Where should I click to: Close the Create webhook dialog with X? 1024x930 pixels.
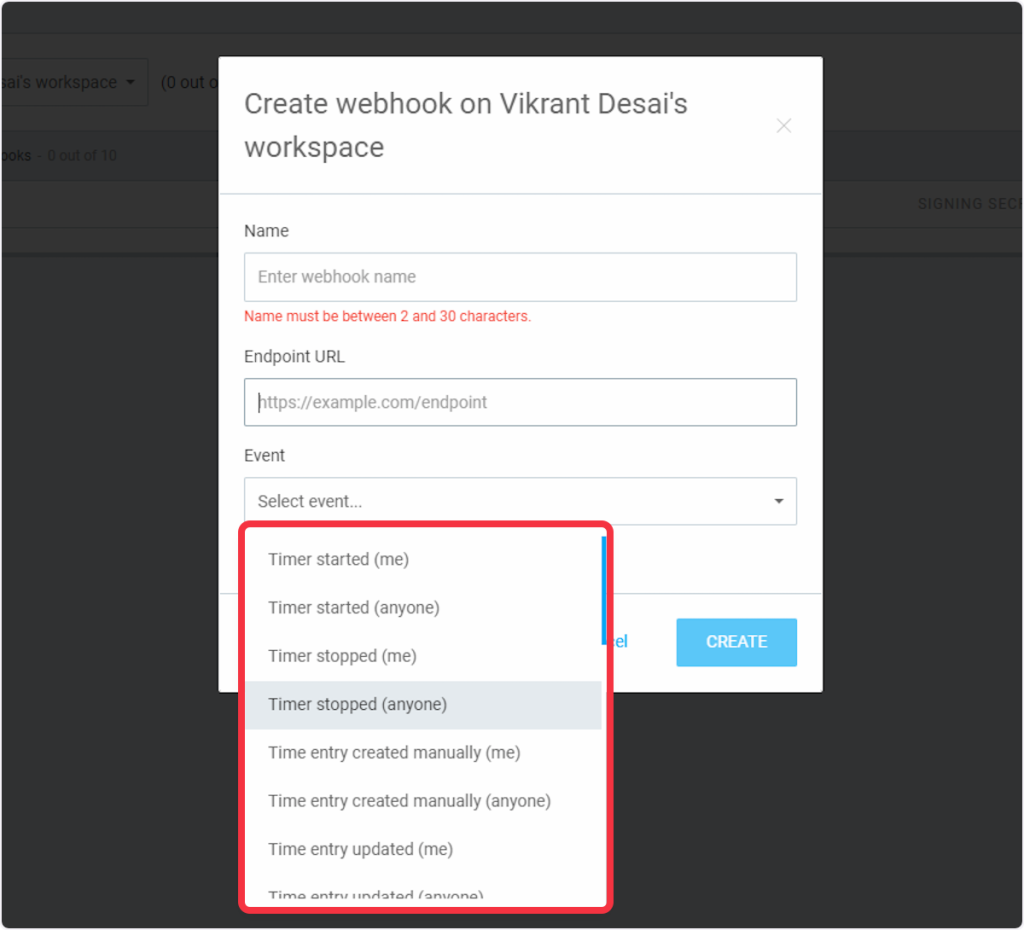pos(784,126)
